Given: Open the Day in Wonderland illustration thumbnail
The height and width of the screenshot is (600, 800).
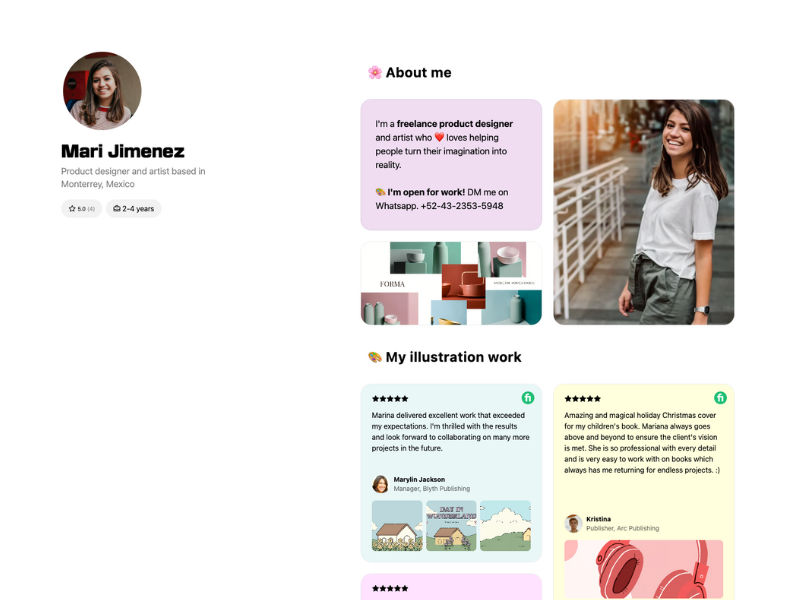Looking at the screenshot, I should pyautogui.click(x=451, y=526).
